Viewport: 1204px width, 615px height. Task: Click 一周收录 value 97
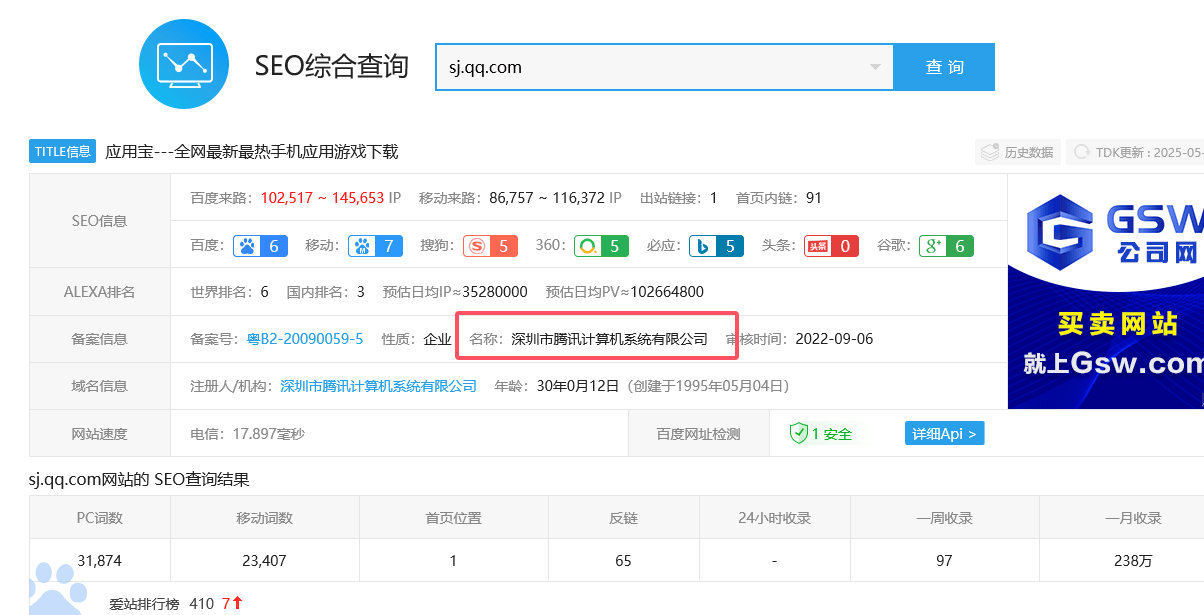[944, 560]
